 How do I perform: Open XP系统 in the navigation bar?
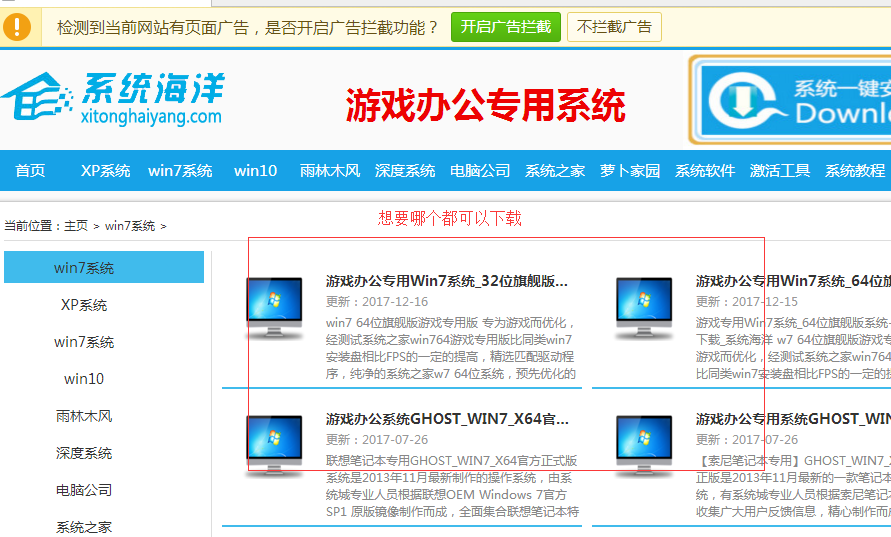click(105, 170)
